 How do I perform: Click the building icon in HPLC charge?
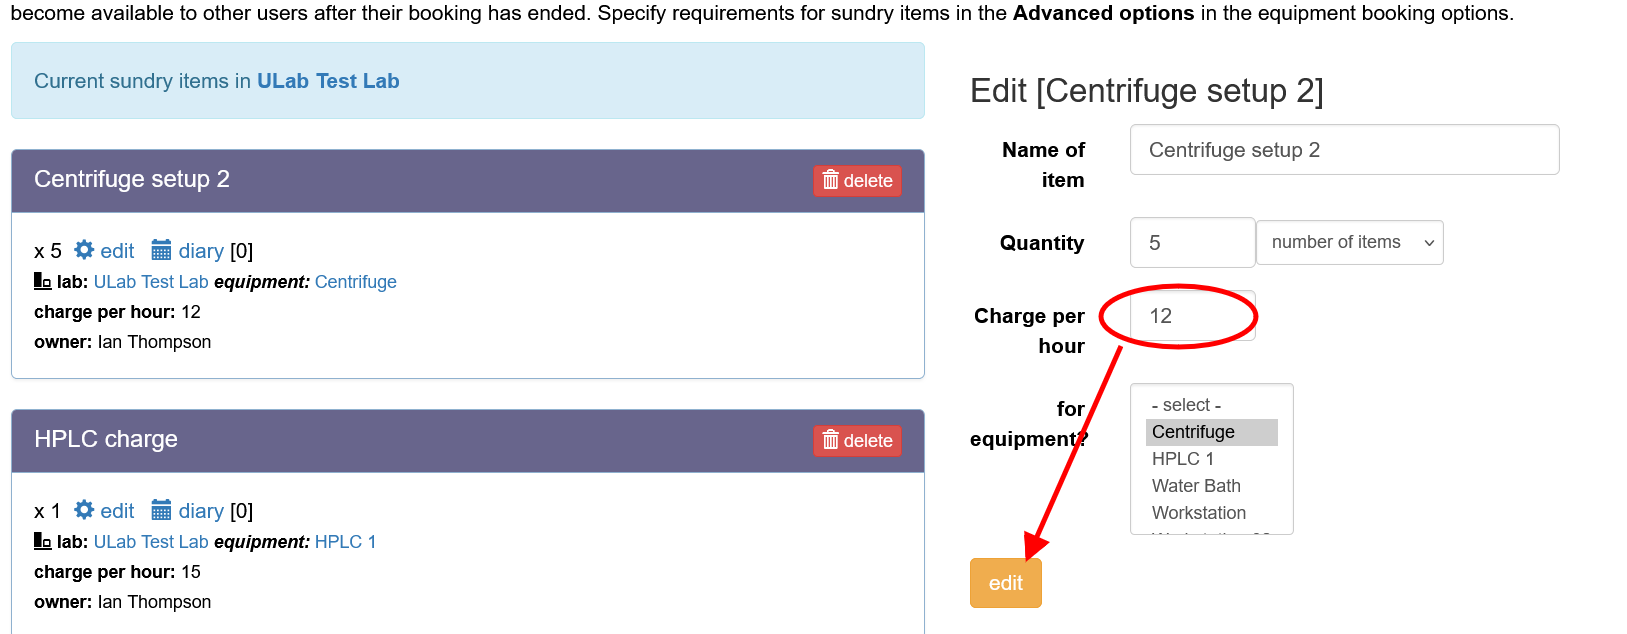pyautogui.click(x=42, y=541)
